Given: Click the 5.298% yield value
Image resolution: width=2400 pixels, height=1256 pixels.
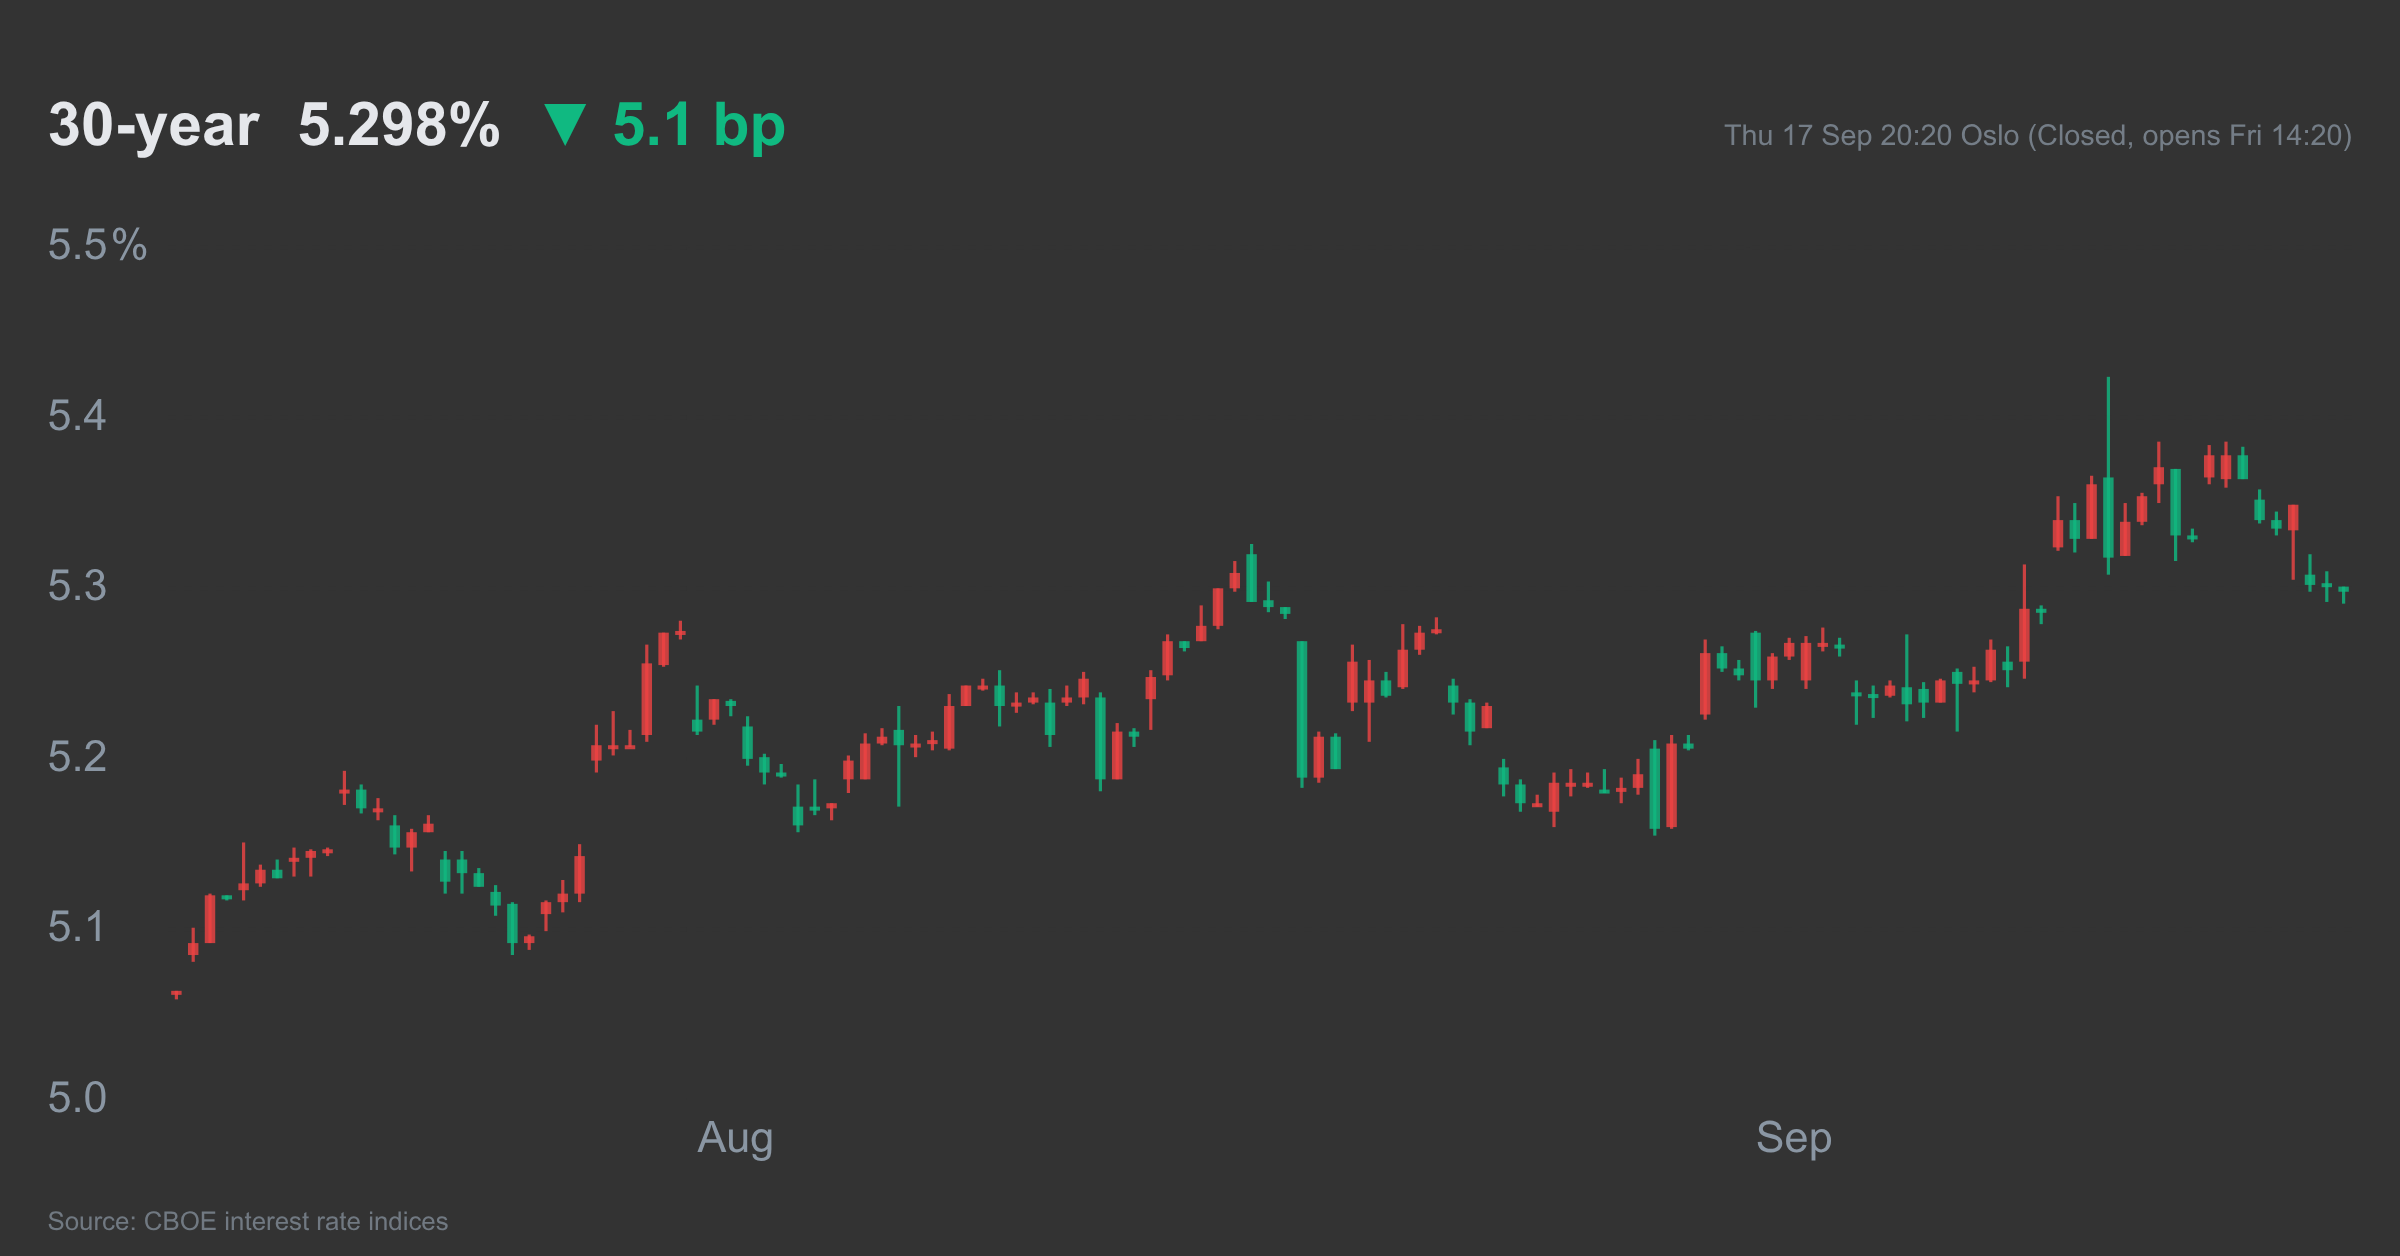Looking at the screenshot, I should coord(399,126).
